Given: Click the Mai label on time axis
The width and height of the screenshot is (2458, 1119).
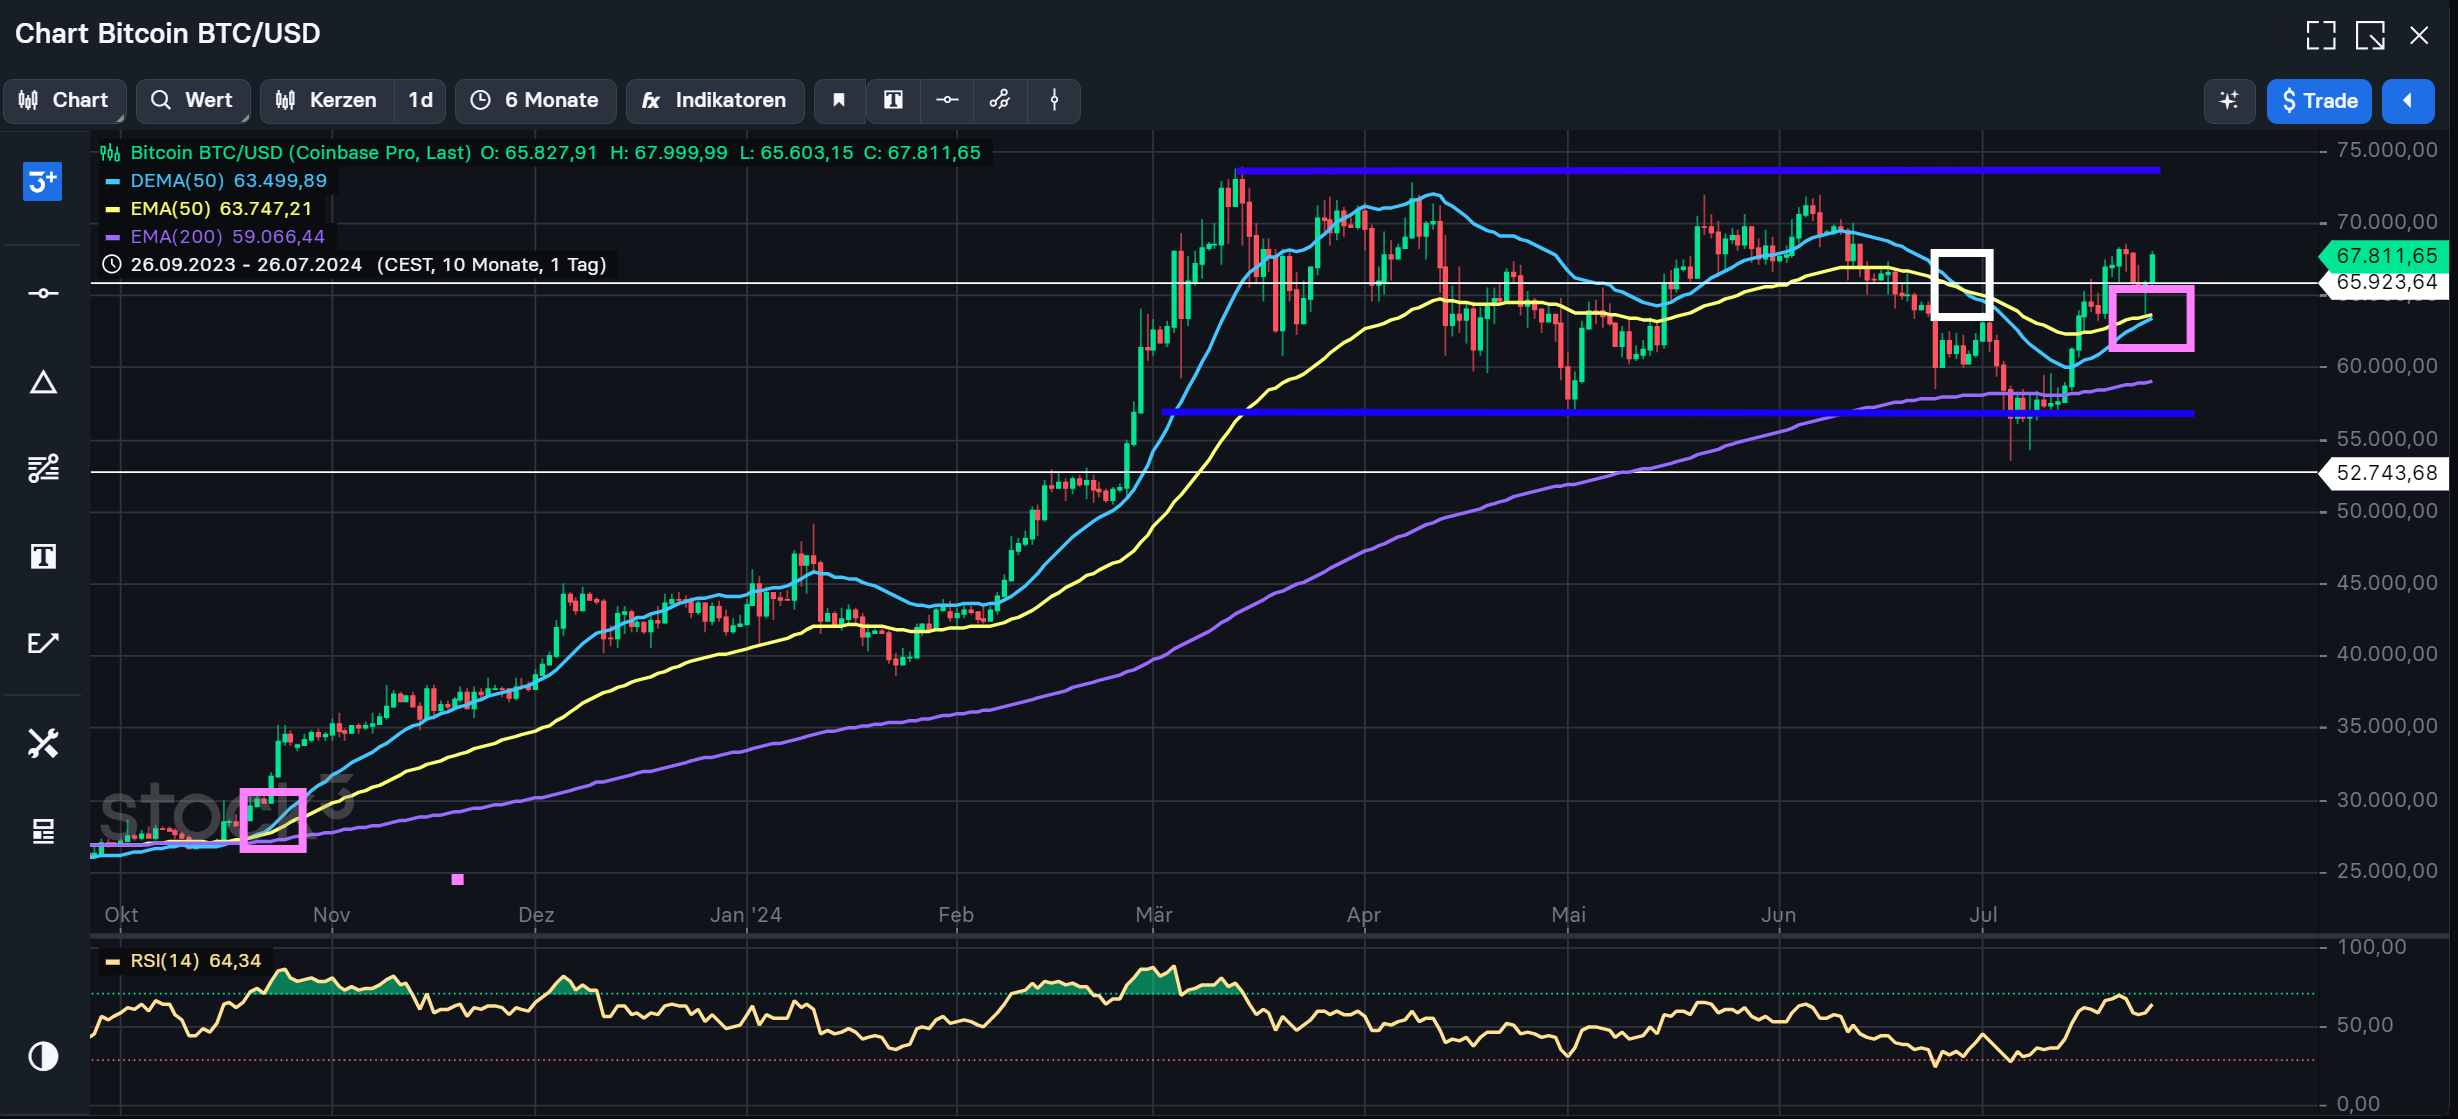Looking at the screenshot, I should (1569, 915).
